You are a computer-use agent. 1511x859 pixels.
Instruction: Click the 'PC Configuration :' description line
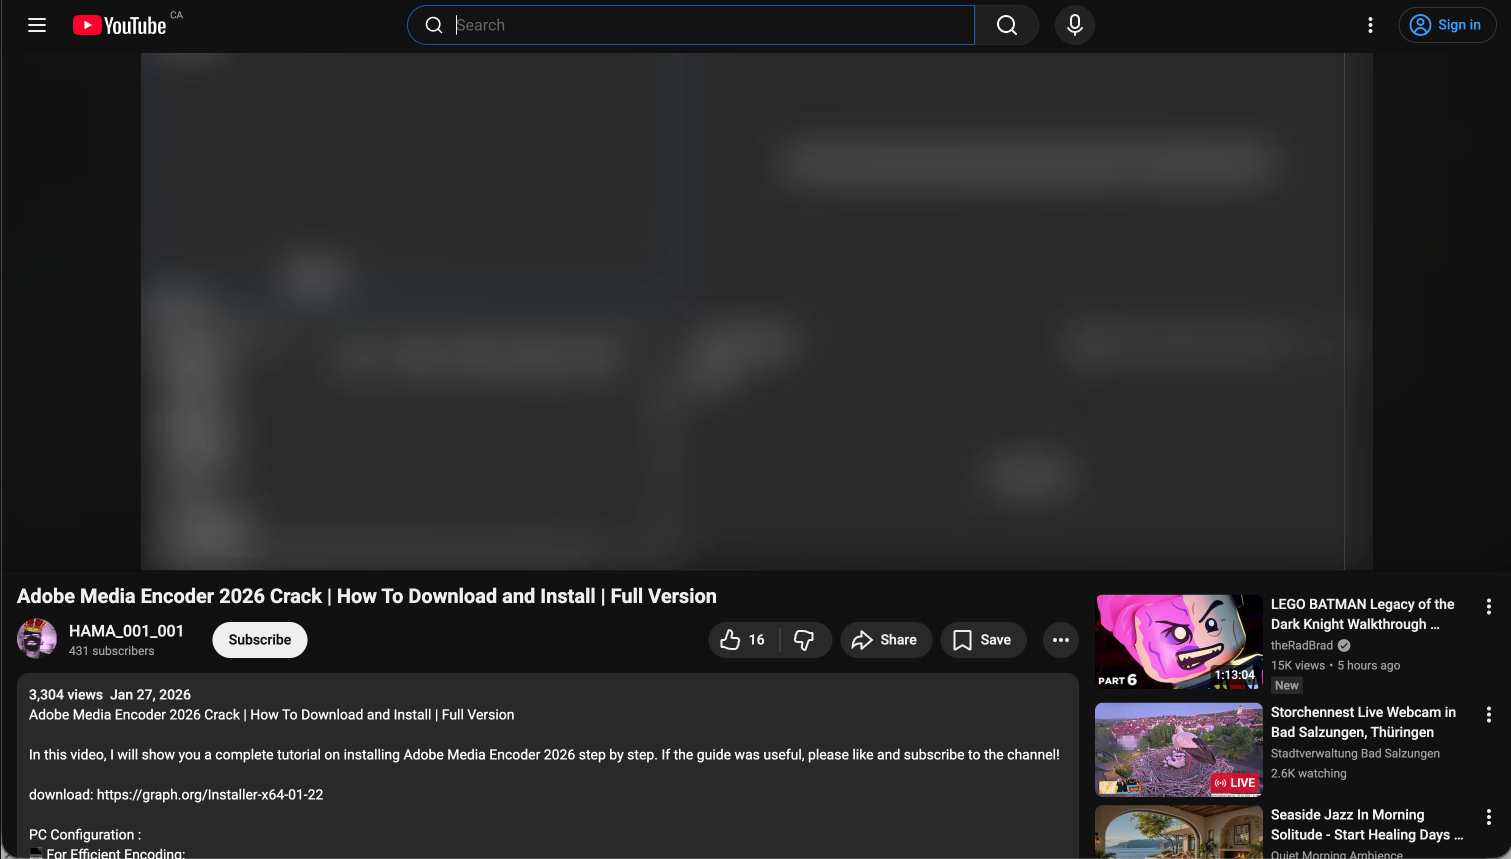tap(85, 835)
